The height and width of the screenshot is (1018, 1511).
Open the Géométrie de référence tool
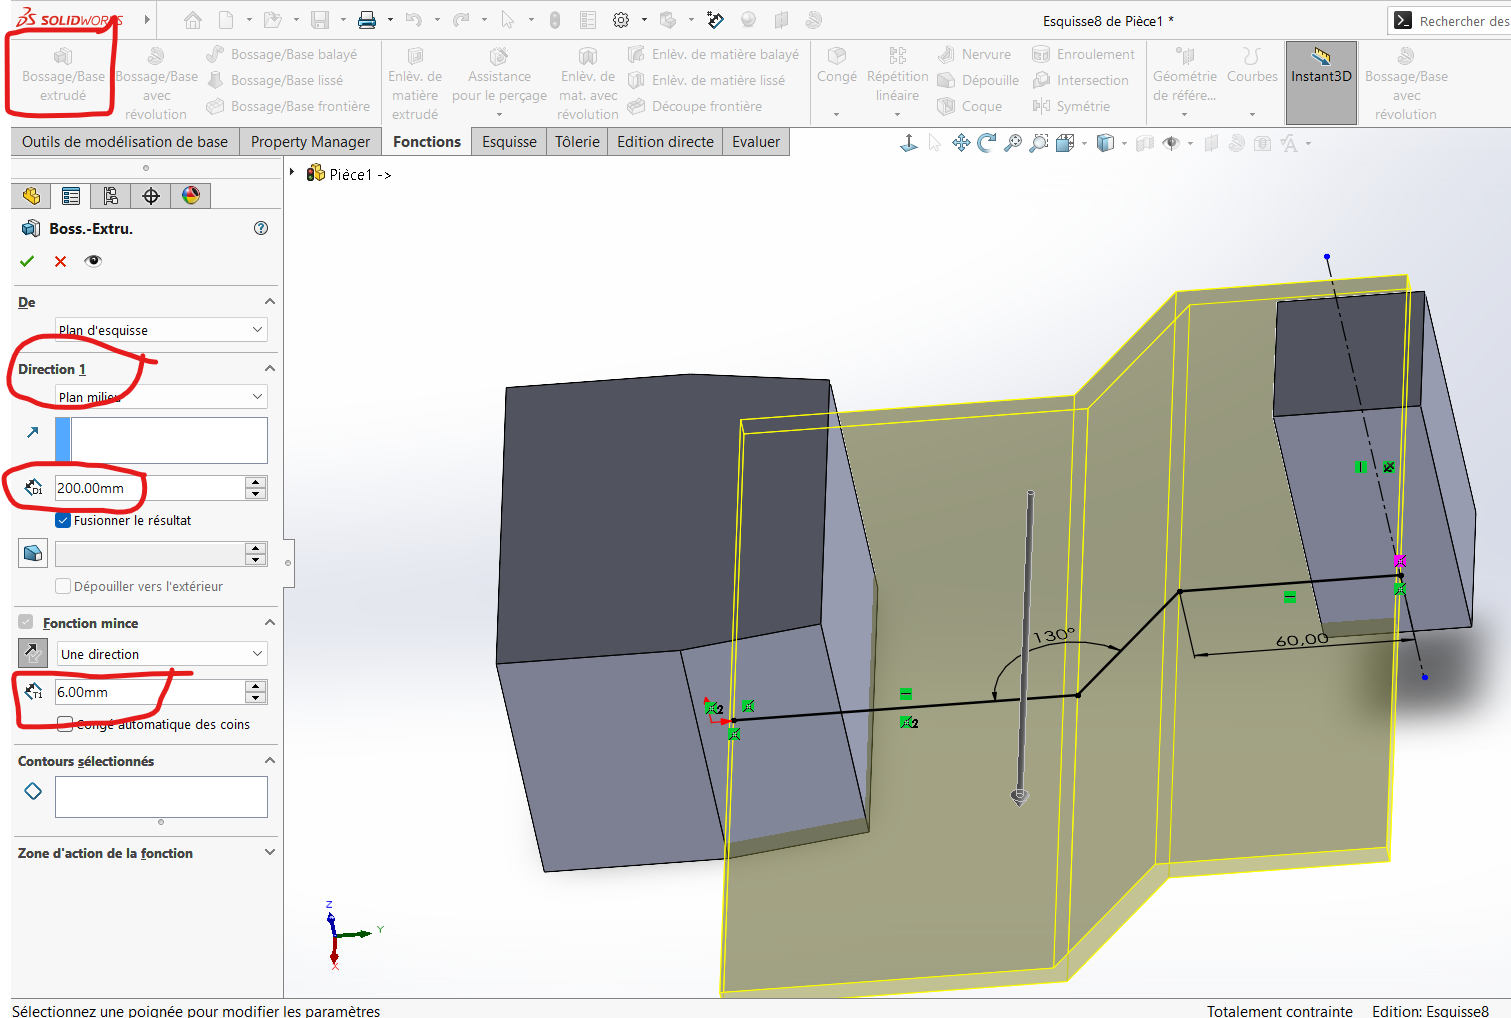[x=1184, y=75]
